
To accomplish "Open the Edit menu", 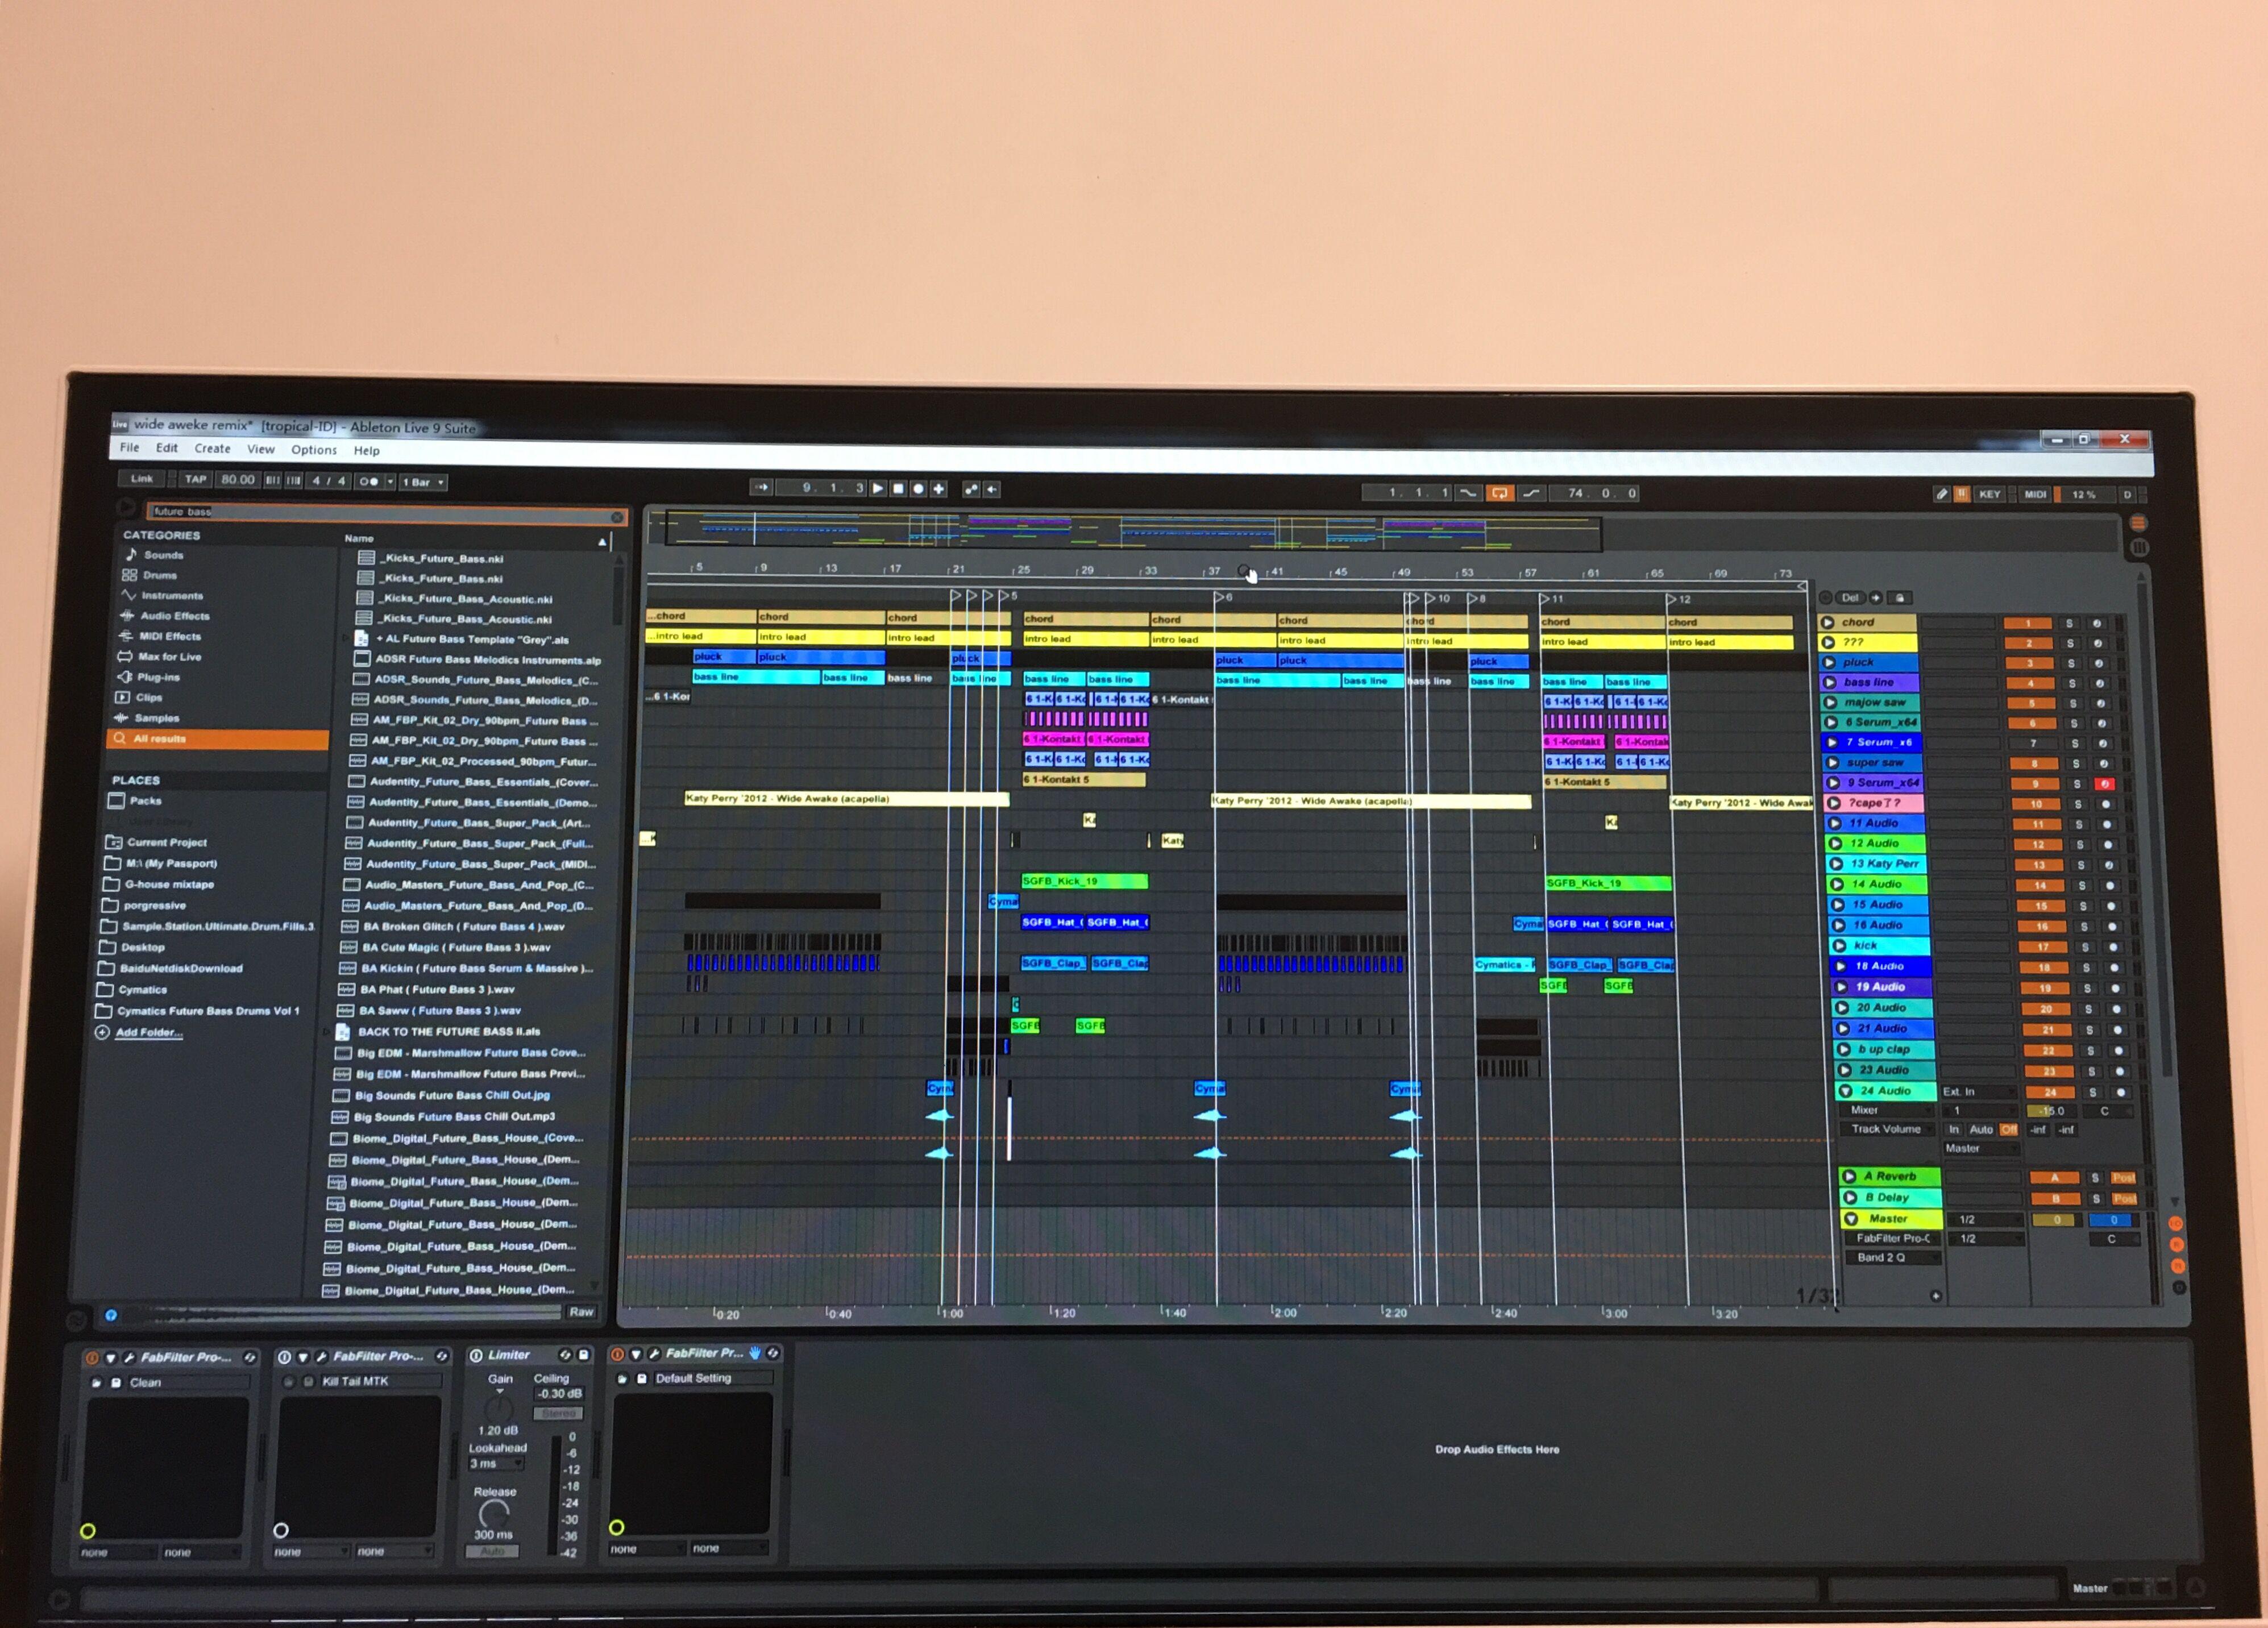I will tap(167, 448).
